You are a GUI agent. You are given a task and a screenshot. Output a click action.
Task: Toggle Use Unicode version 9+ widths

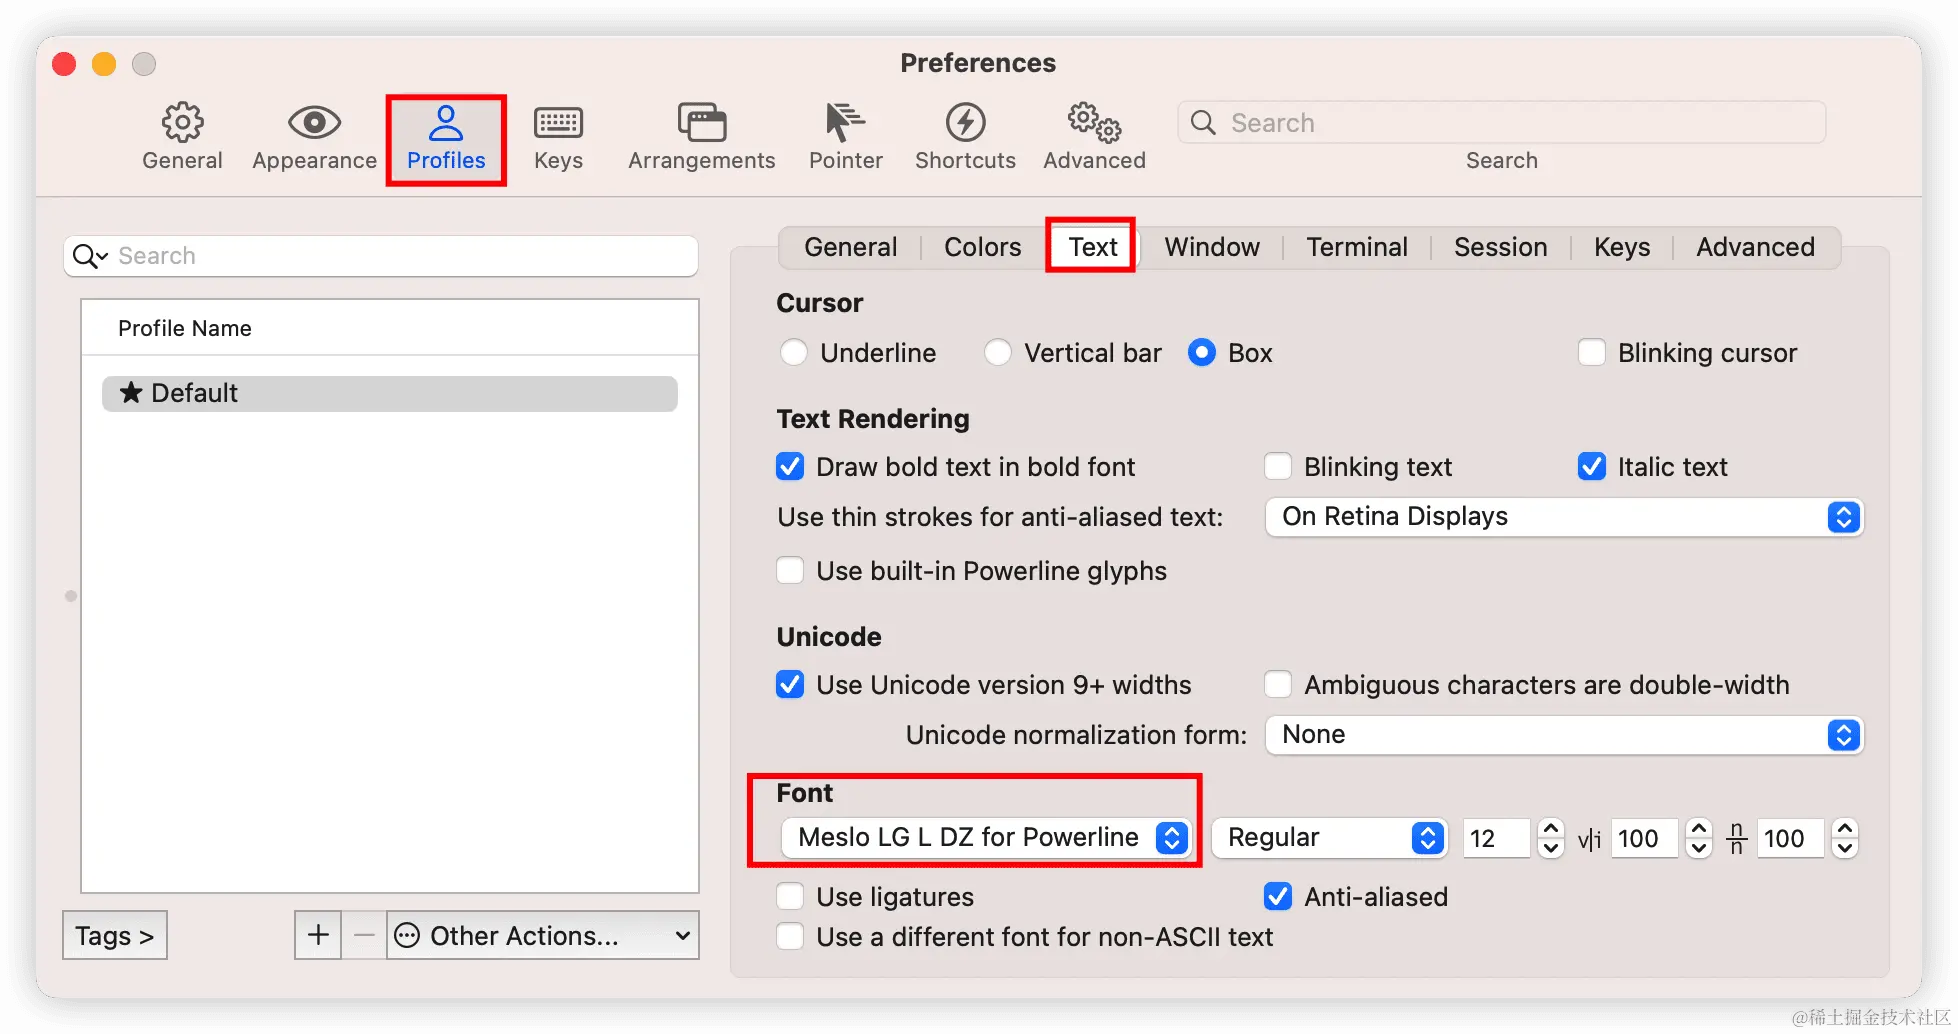(x=790, y=685)
